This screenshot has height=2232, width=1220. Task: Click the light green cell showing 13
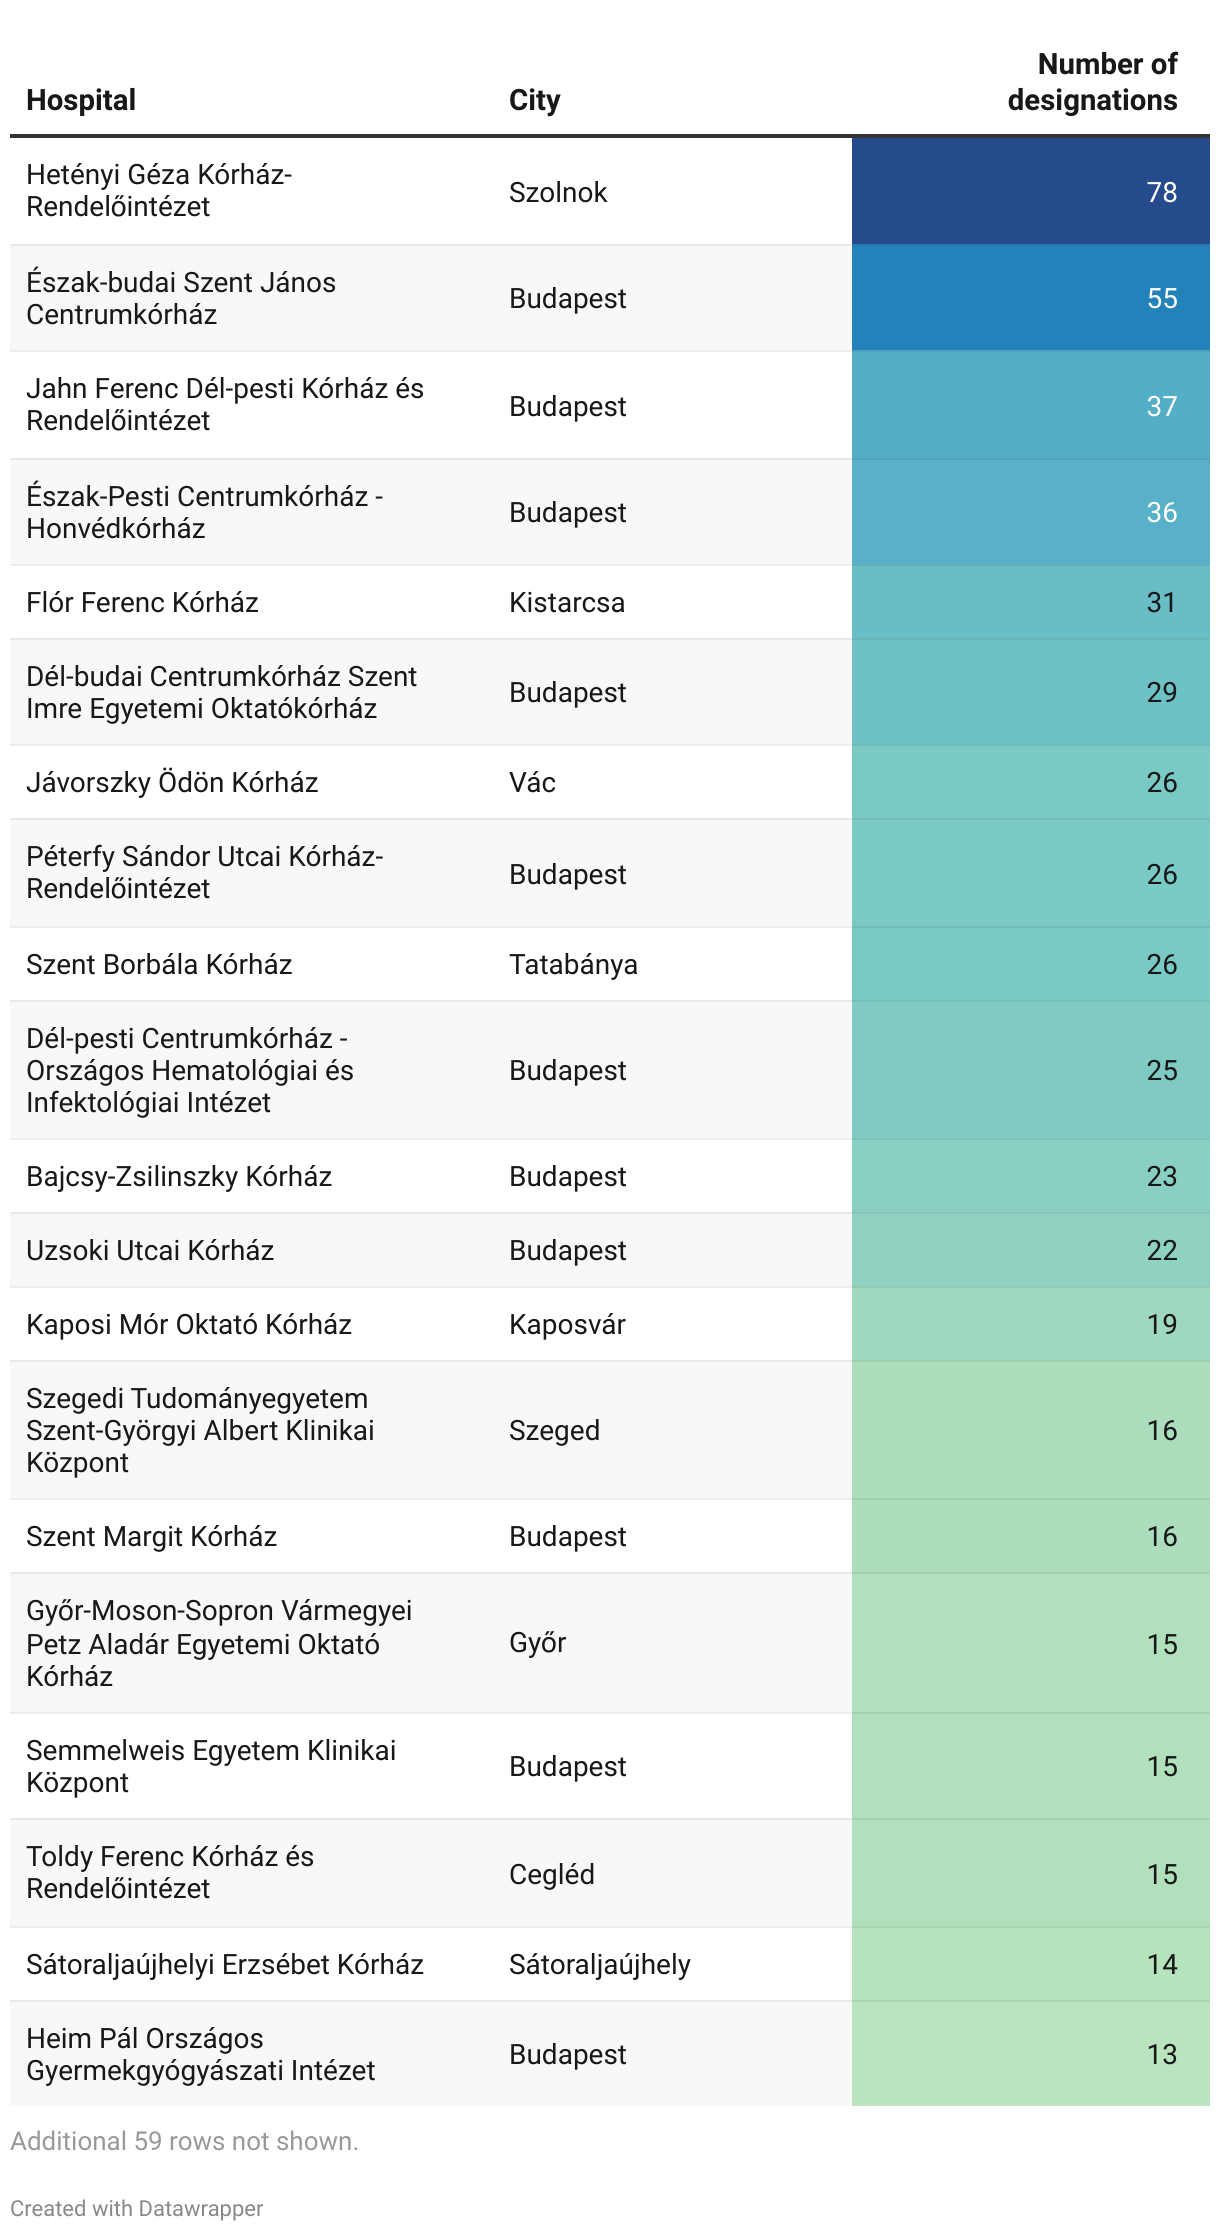point(1030,2054)
